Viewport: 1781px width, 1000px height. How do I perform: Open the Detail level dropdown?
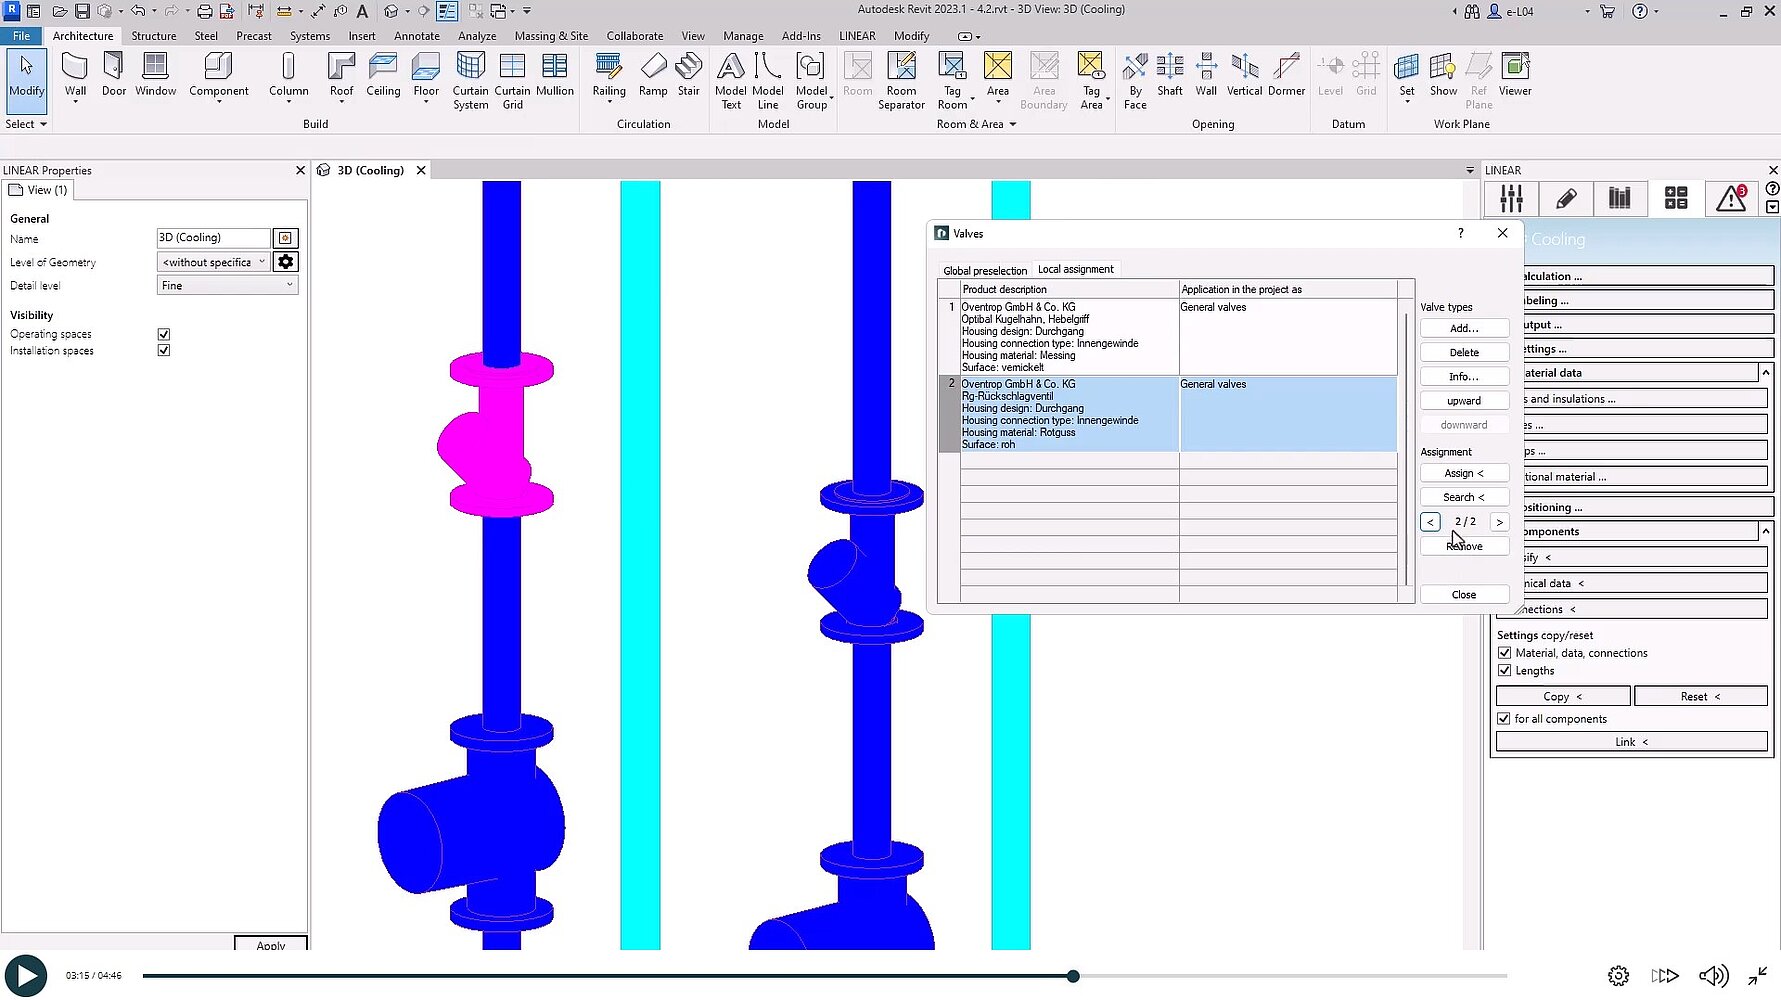pyautogui.click(x=227, y=286)
